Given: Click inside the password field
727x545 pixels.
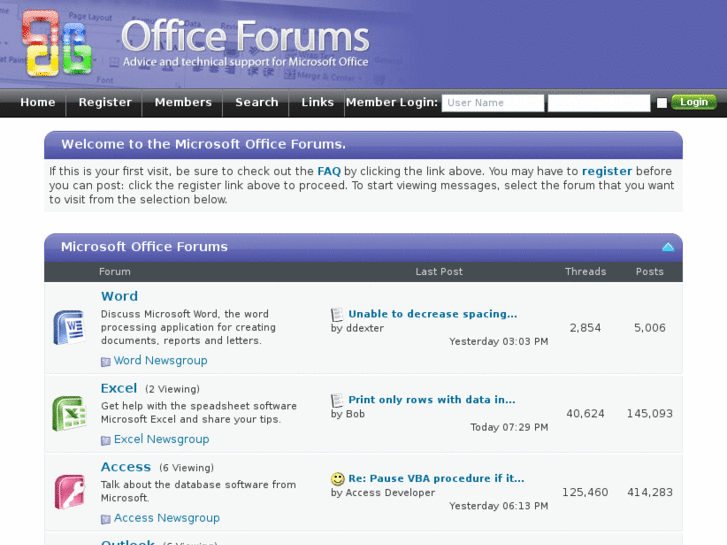Looking at the screenshot, I should point(599,103).
